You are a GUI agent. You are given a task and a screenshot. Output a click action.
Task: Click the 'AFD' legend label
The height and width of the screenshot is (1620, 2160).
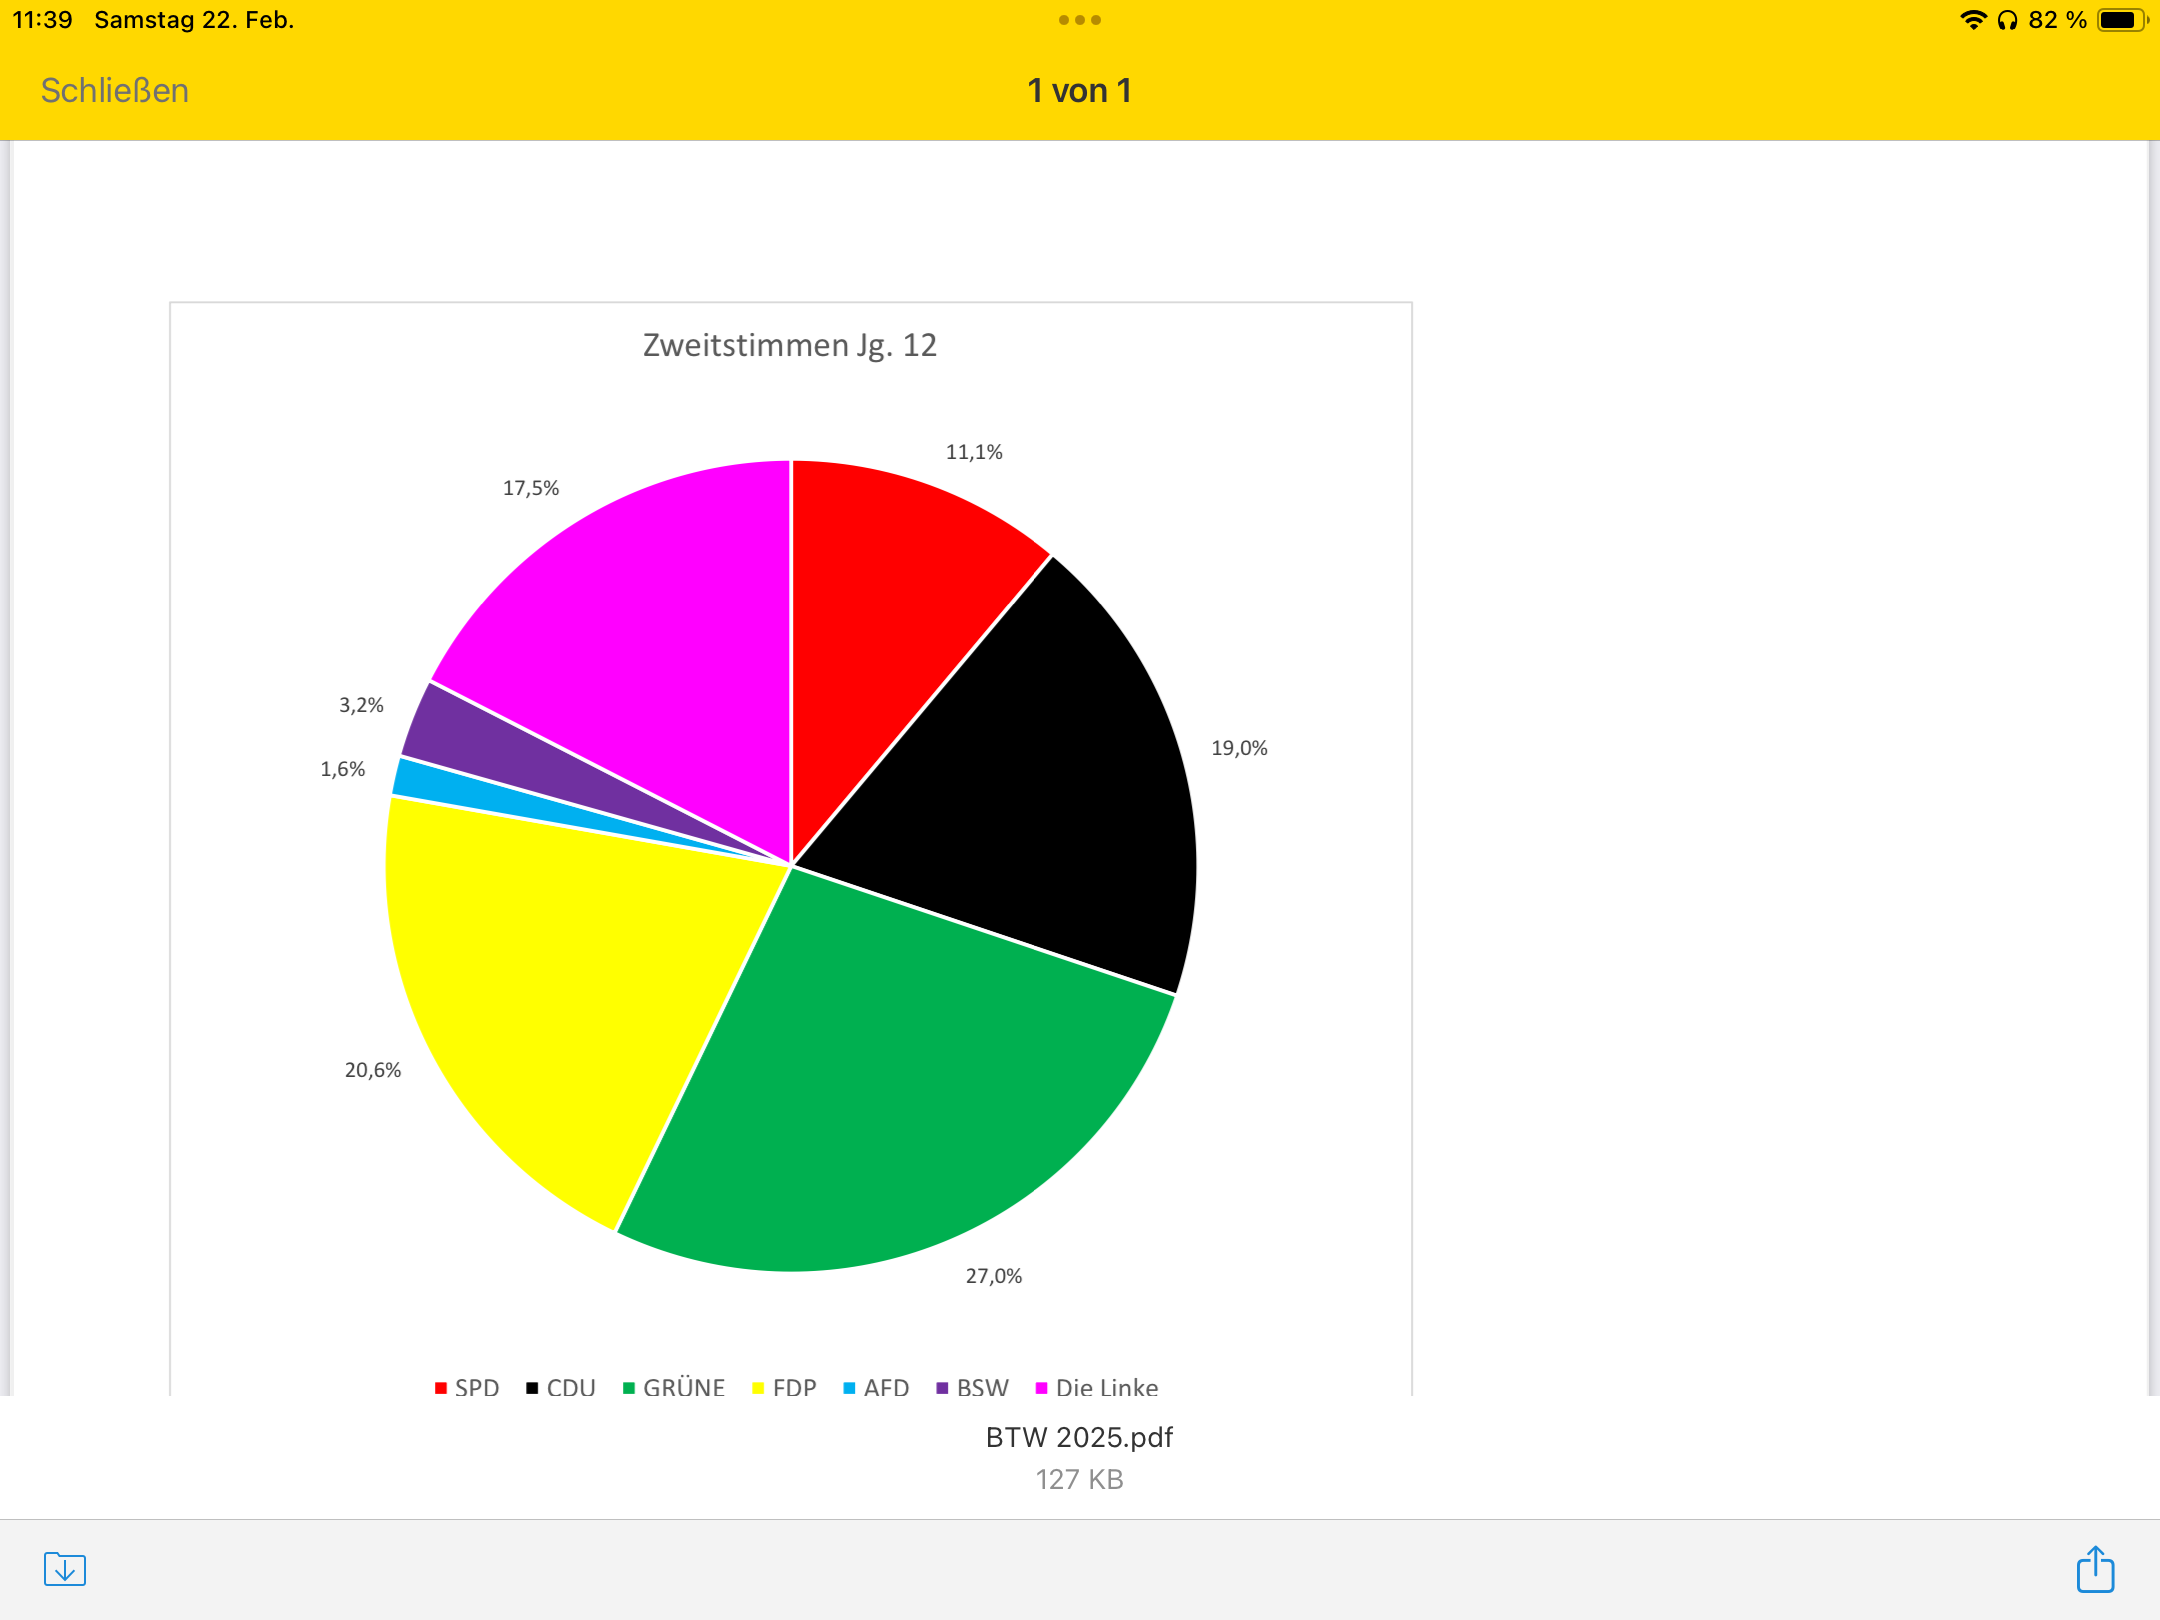[x=887, y=1387]
